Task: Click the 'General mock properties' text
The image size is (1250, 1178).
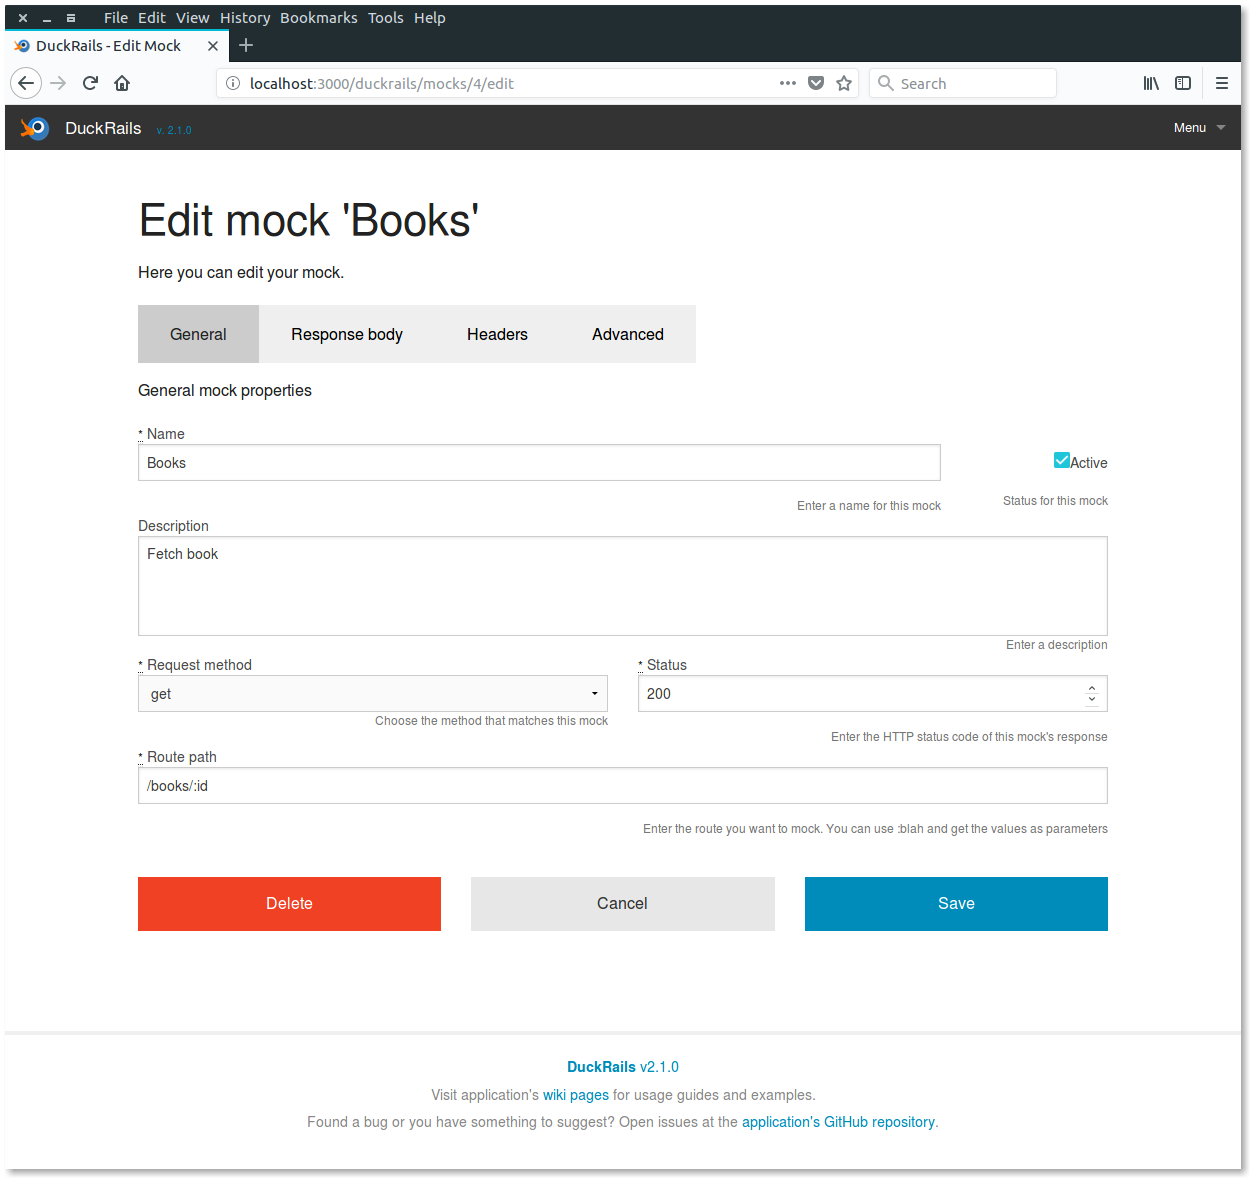Action: click(x=225, y=390)
